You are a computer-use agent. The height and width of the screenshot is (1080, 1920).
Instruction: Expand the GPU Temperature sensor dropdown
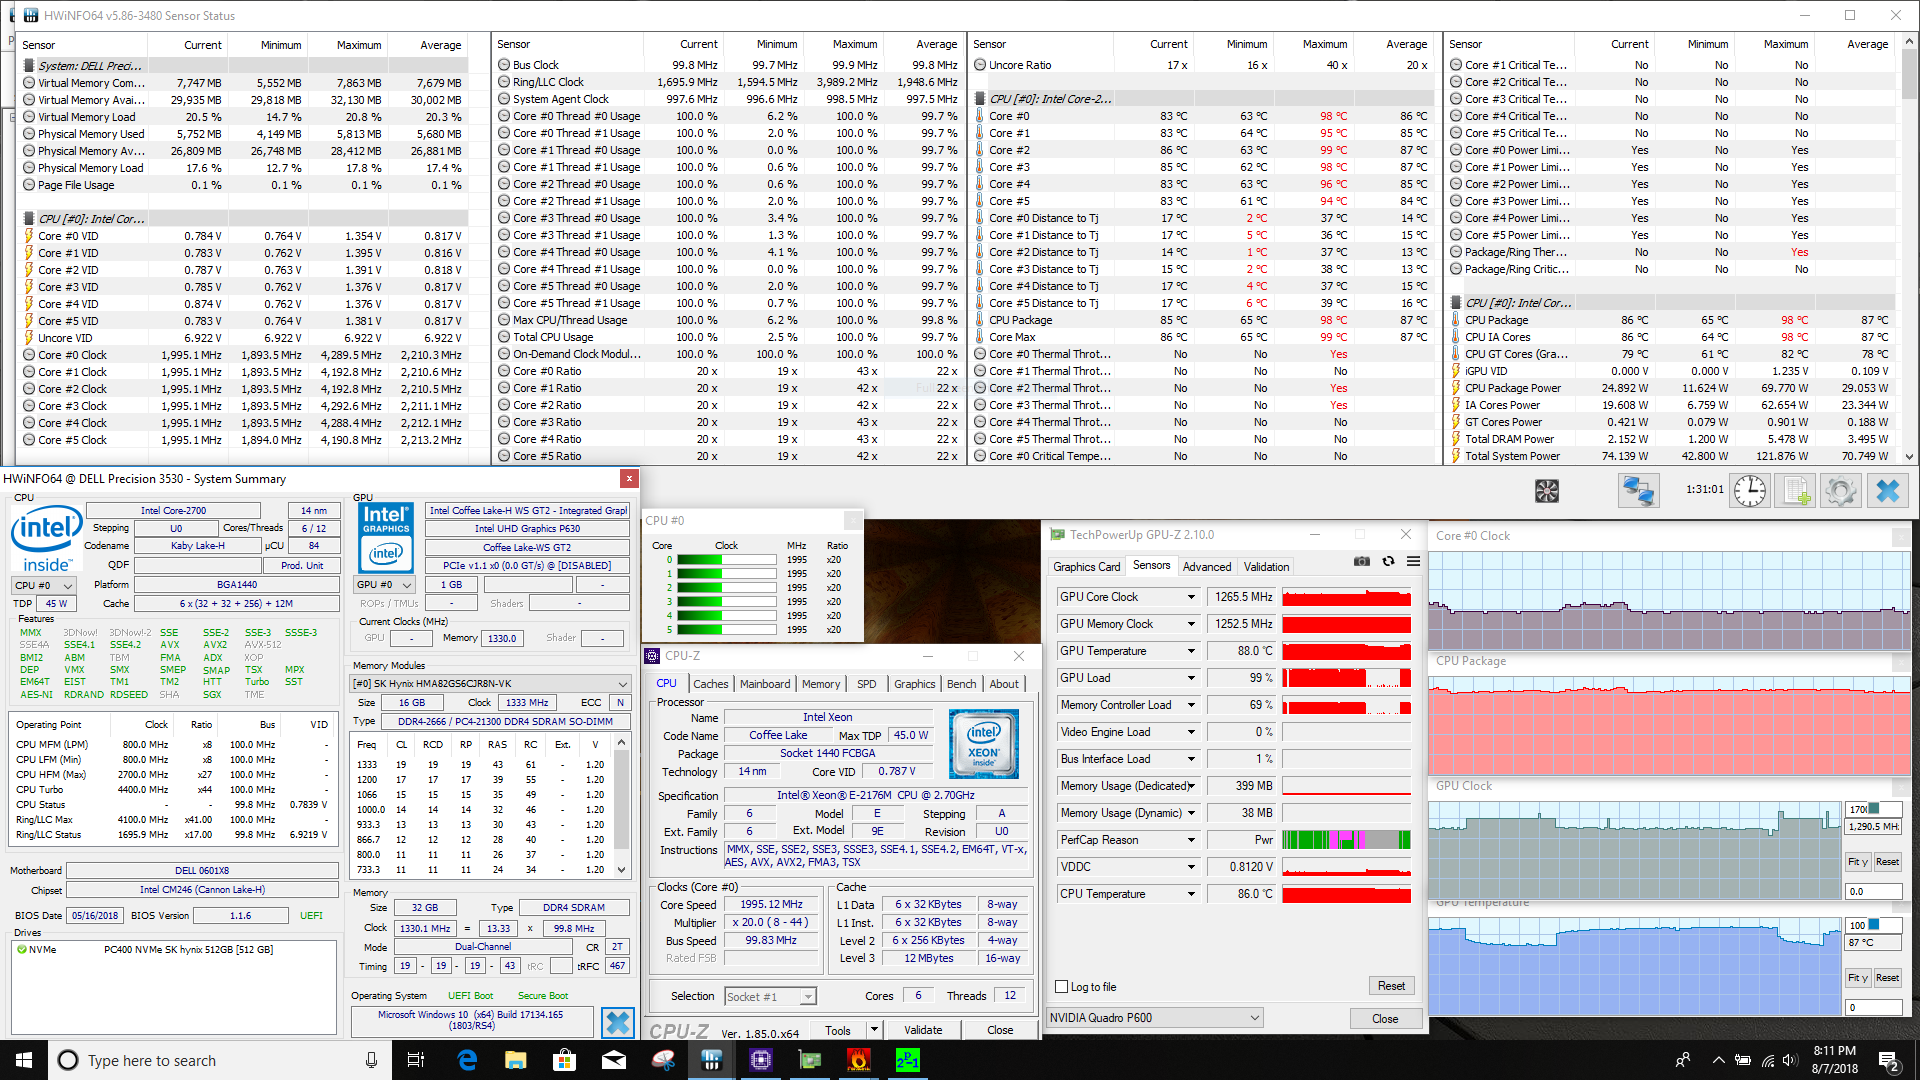pyautogui.click(x=1191, y=651)
